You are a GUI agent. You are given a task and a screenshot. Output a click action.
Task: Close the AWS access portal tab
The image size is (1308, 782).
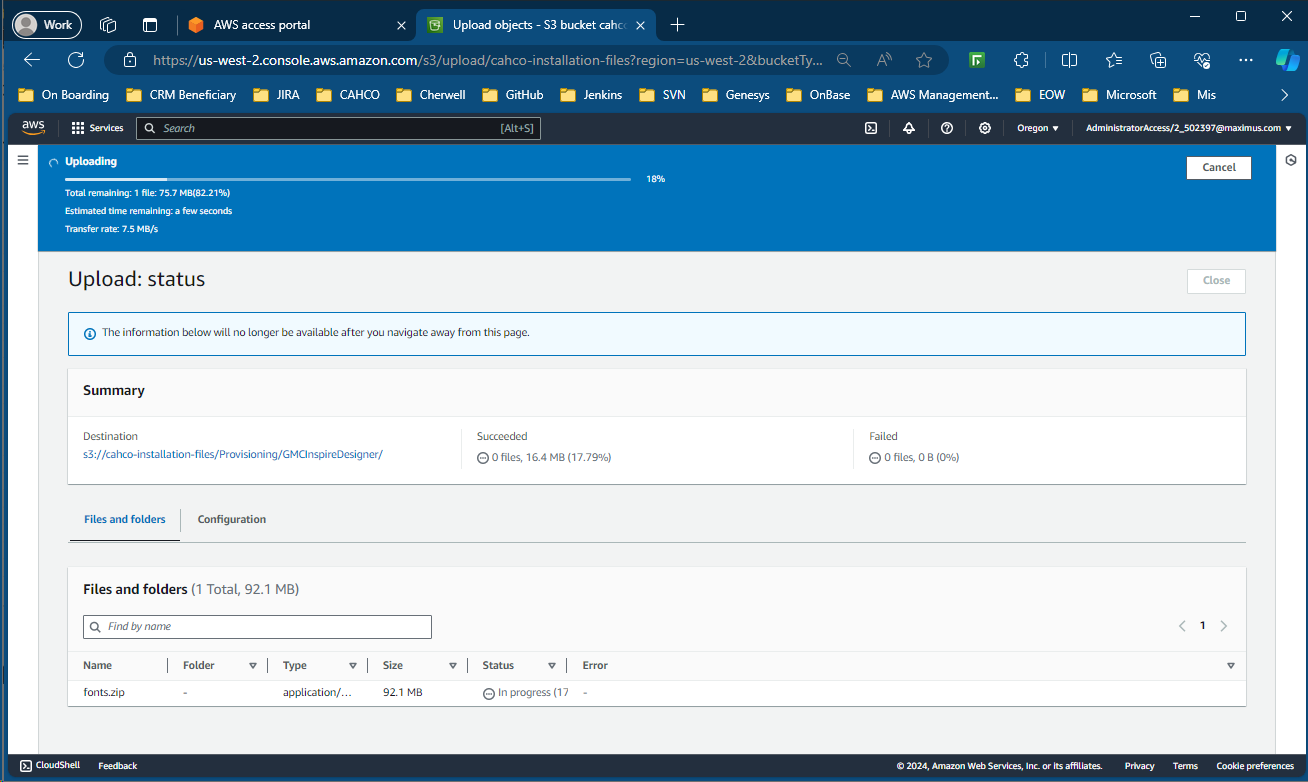pos(402,25)
